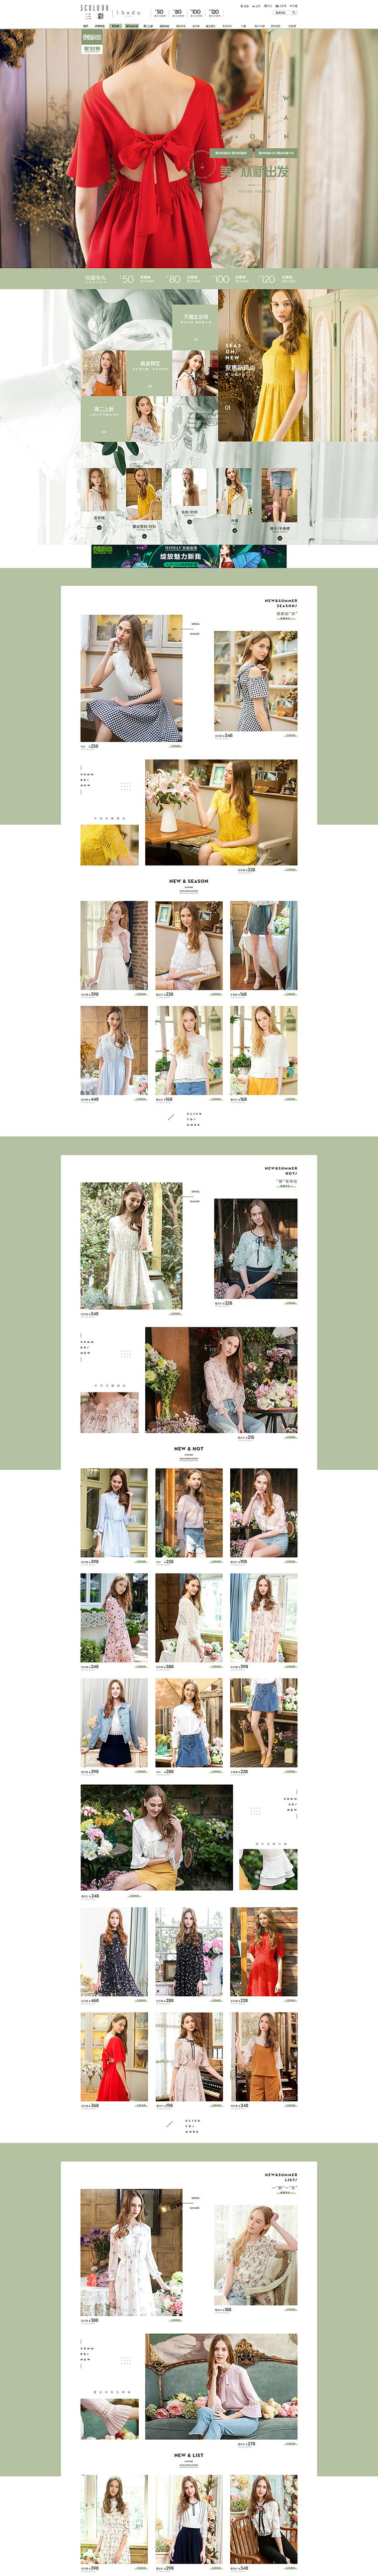Open the ¥278 pink blouse sofa banner
The height and width of the screenshot is (2576, 378).
[x=221, y=2387]
